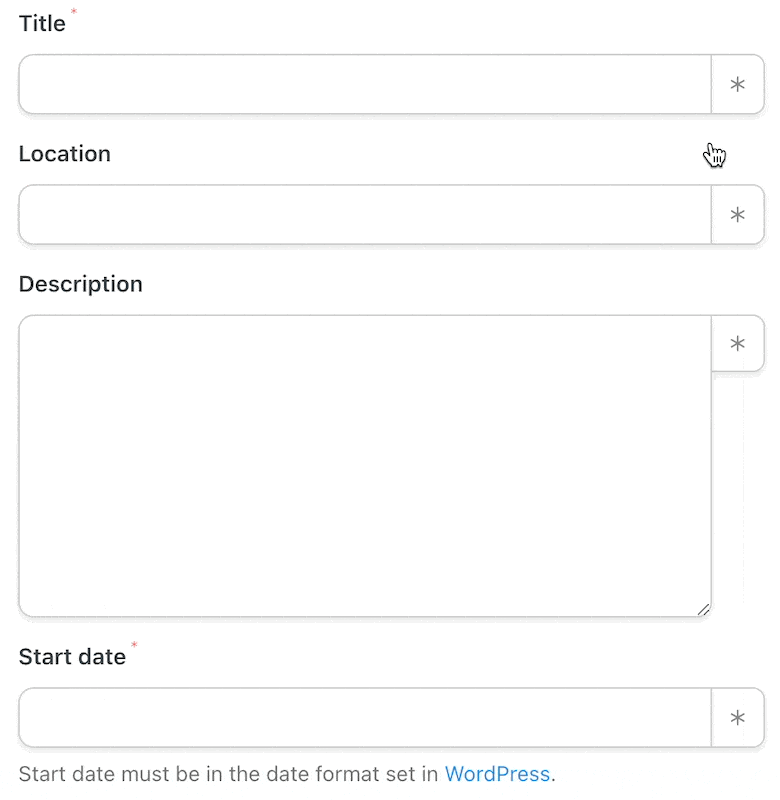Click inside the large Description textarea
The height and width of the screenshot is (800, 780).
click(365, 466)
